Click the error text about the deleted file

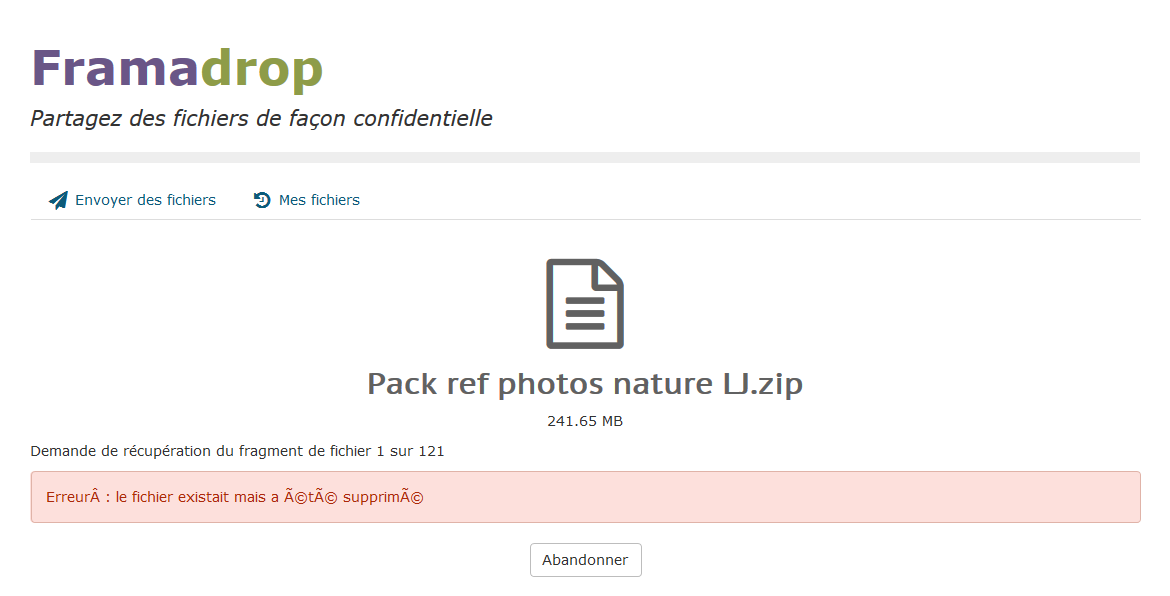[237, 497]
